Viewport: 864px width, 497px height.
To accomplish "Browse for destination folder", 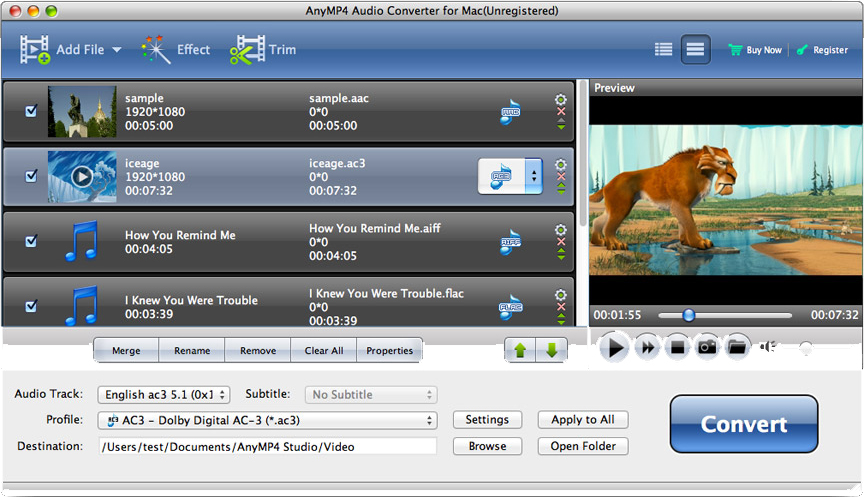I will (x=487, y=446).
